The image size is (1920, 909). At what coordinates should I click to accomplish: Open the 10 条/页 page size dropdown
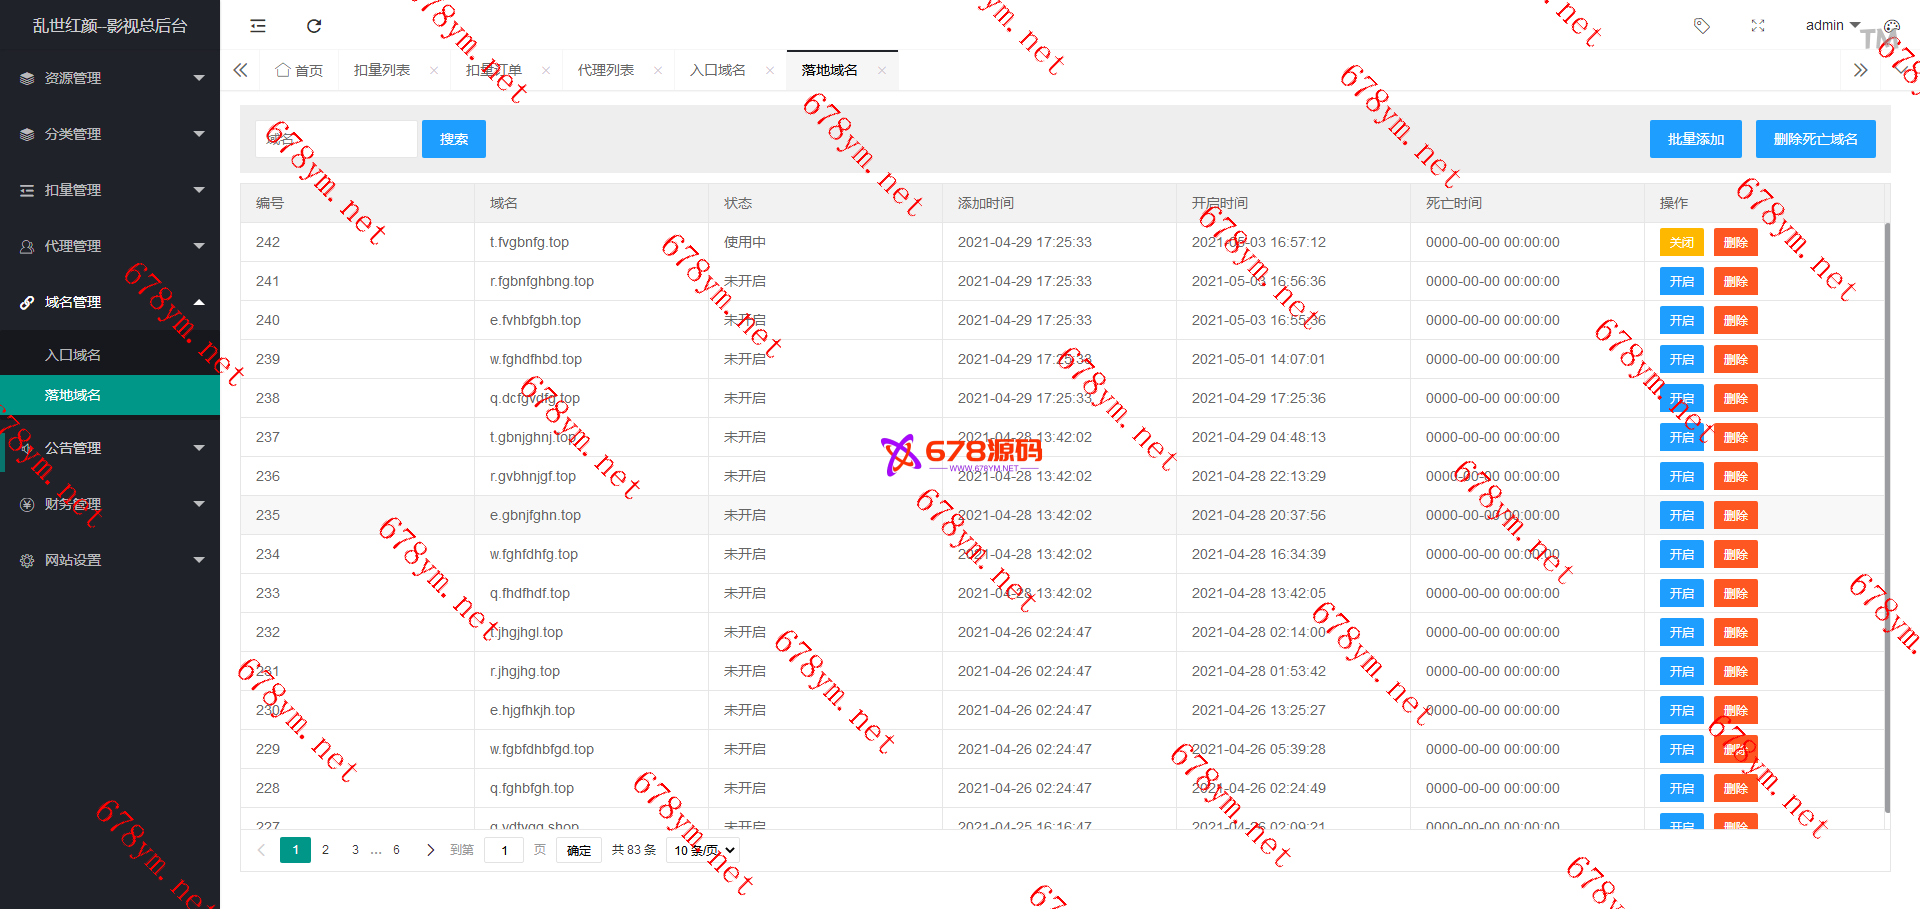click(704, 850)
